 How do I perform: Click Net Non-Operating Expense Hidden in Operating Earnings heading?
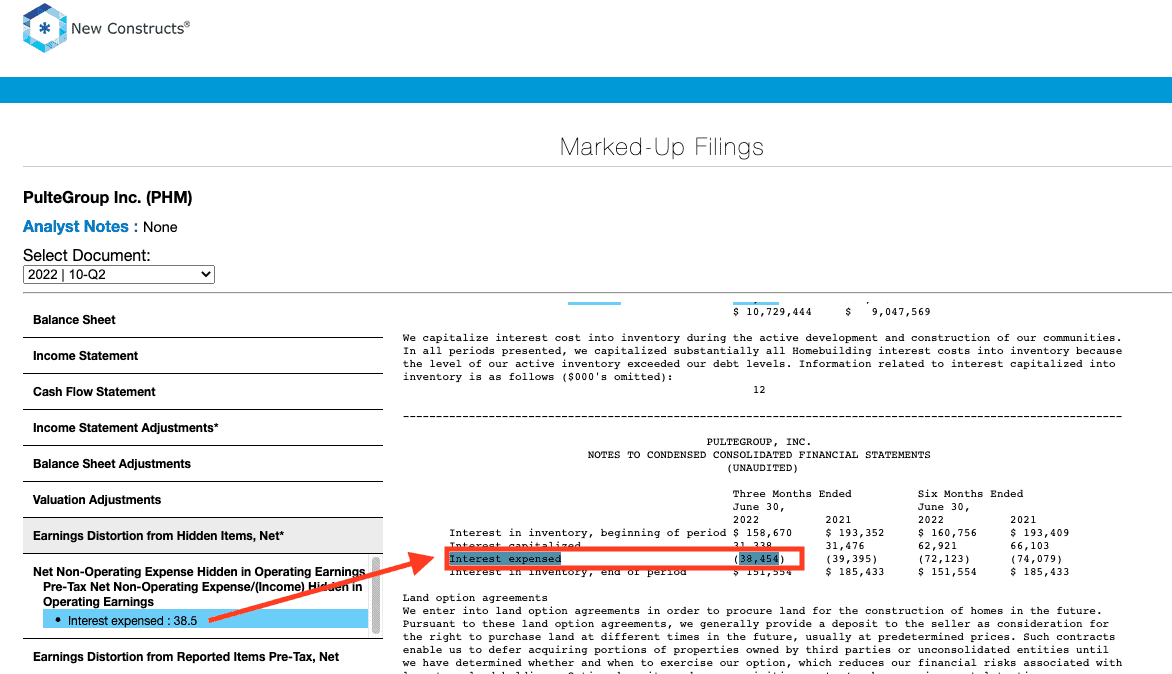click(199, 572)
